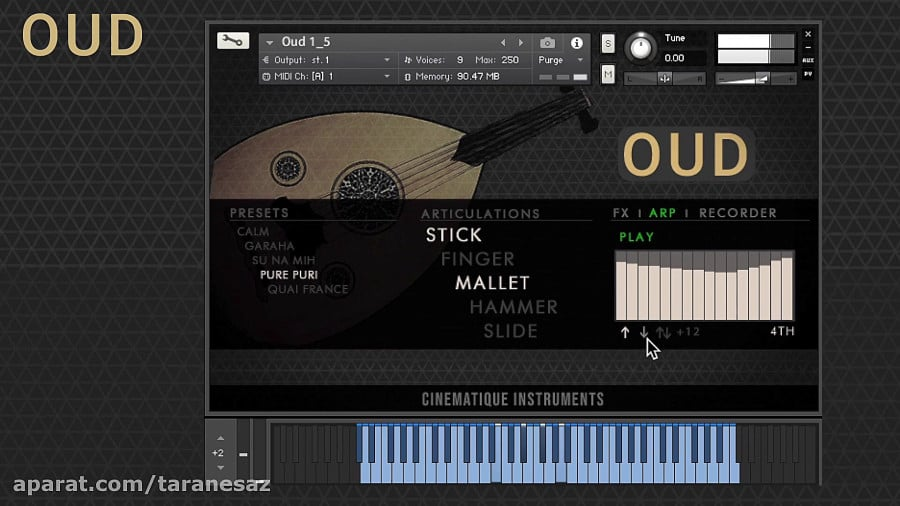Shift keyboard octave up with the arrow above +2
This screenshot has width=900, height=506.
[x=220, y=438]
